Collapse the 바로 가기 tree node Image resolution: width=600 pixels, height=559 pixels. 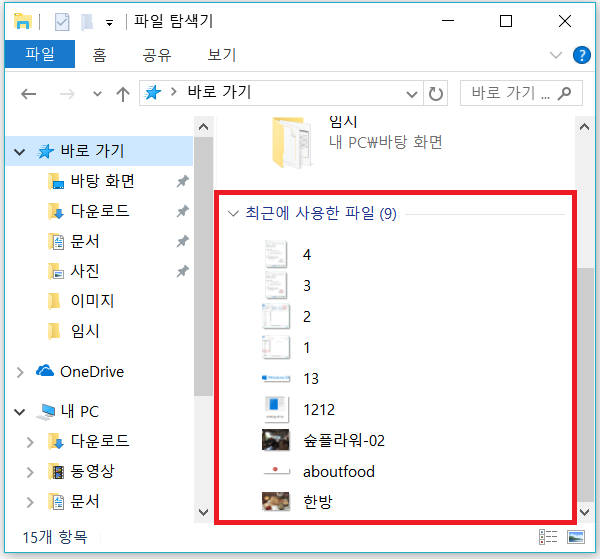click(x=20, y=152)
